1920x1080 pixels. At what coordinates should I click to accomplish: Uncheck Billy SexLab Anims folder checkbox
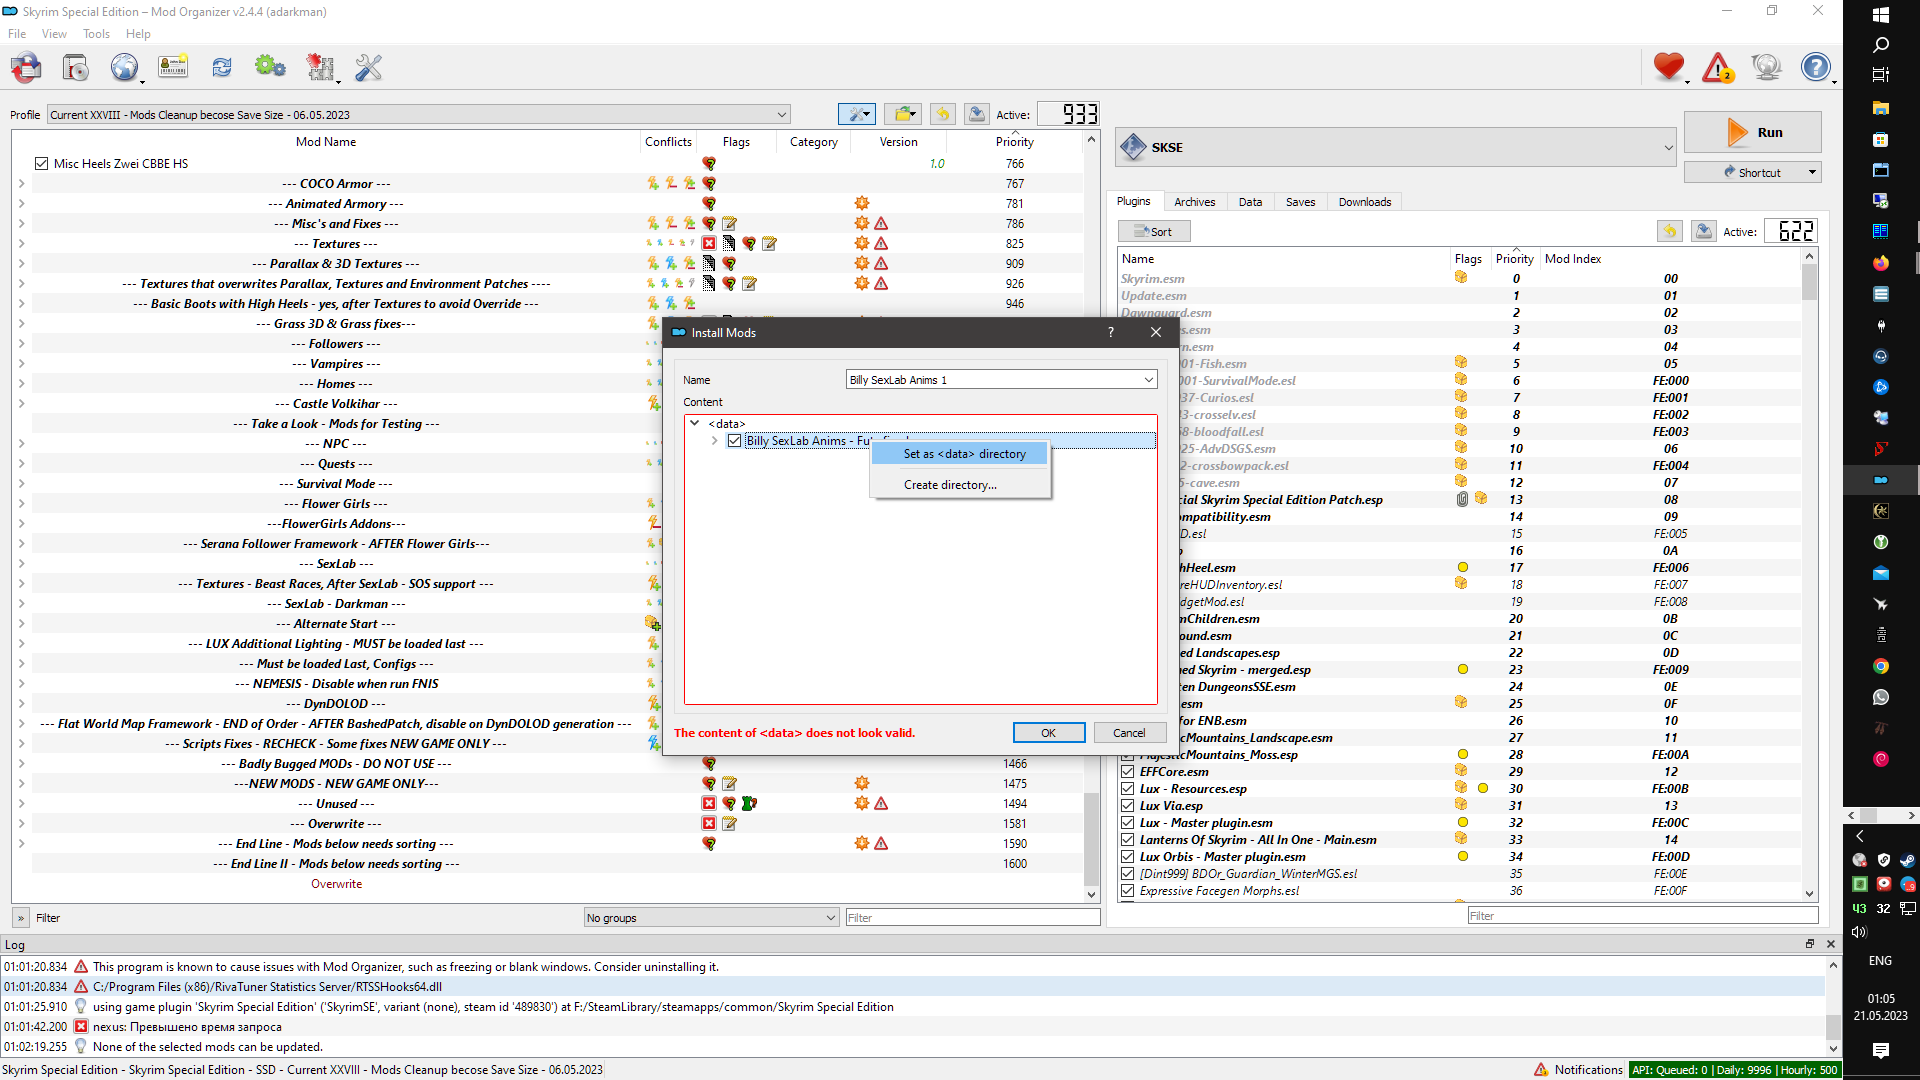point(735,441)
